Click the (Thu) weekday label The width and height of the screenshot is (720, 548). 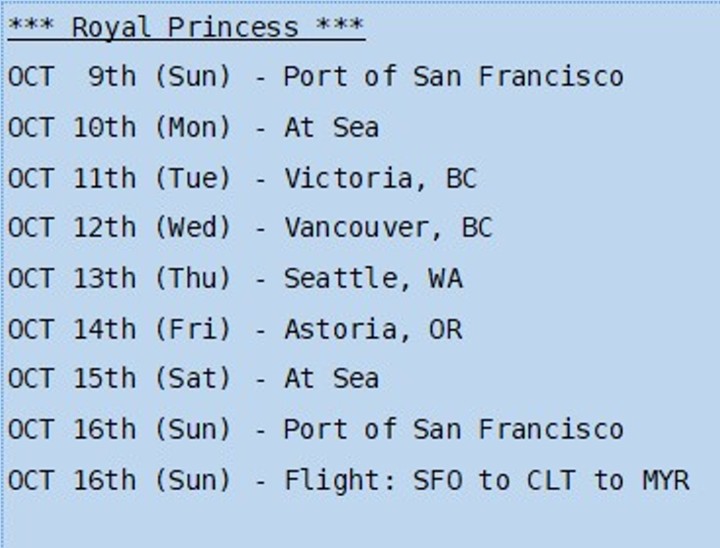coord(192,278)
